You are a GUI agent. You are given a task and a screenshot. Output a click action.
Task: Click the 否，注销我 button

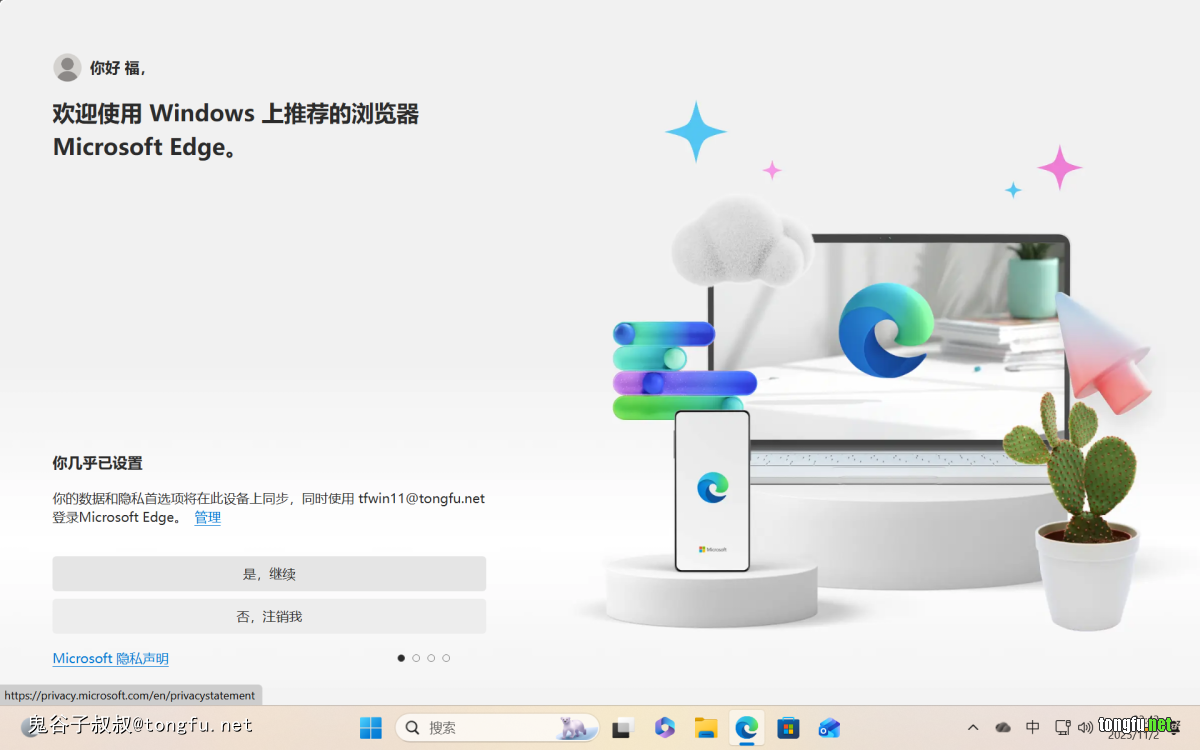269,616
